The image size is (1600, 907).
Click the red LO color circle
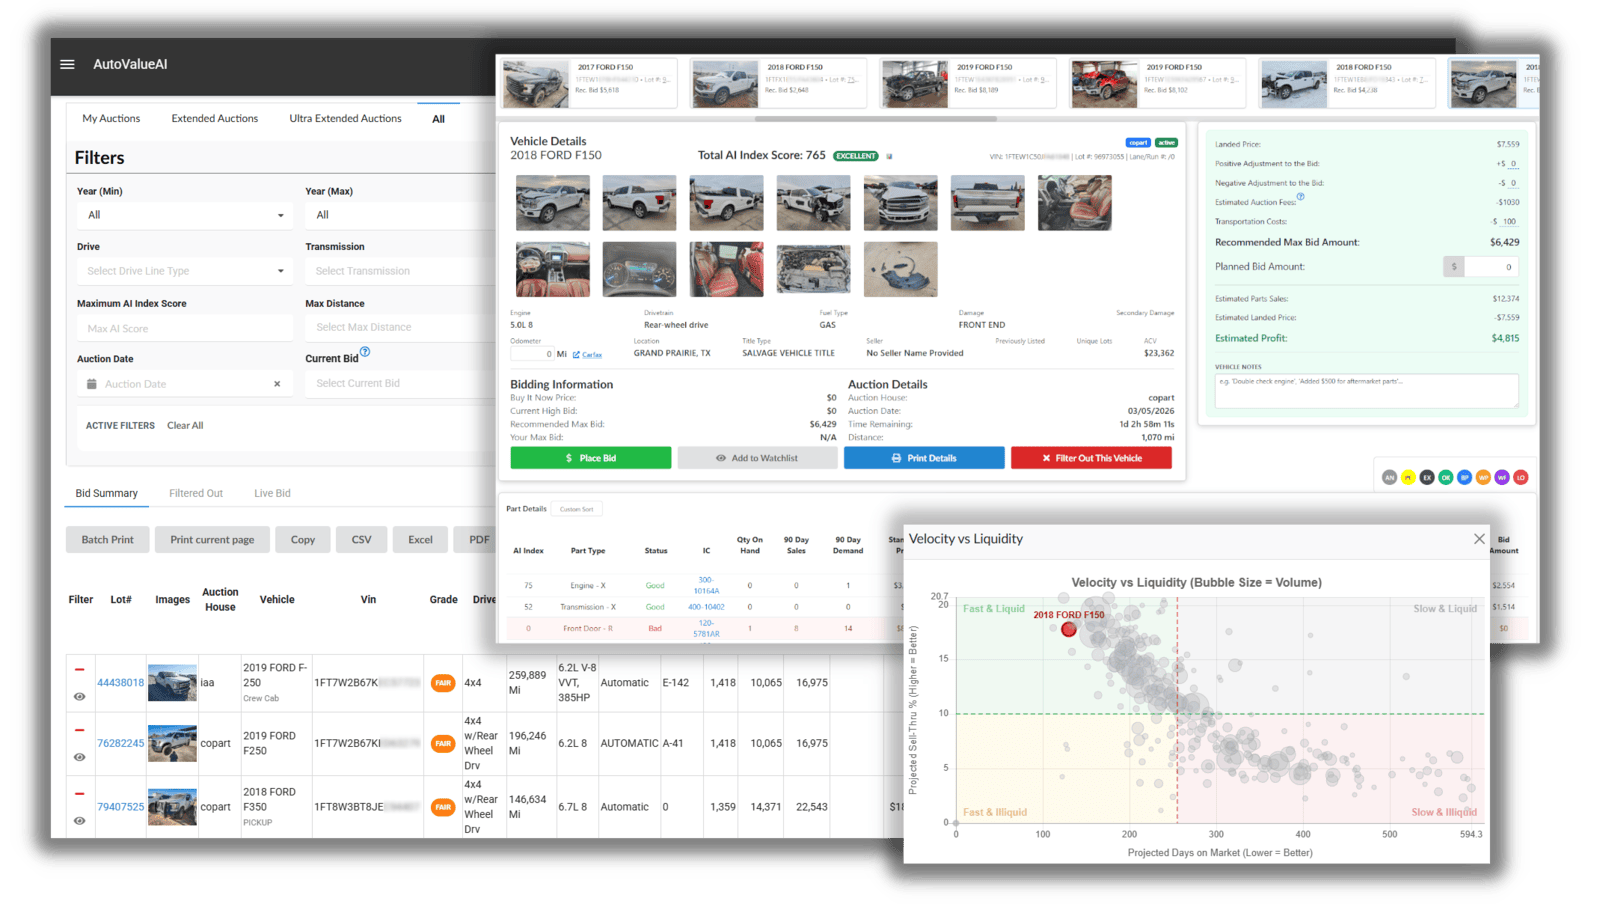(1520, 478)
